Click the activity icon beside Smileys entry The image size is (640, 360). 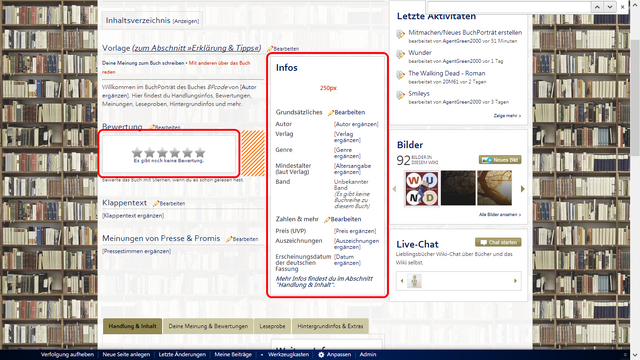tap(400, 95)
